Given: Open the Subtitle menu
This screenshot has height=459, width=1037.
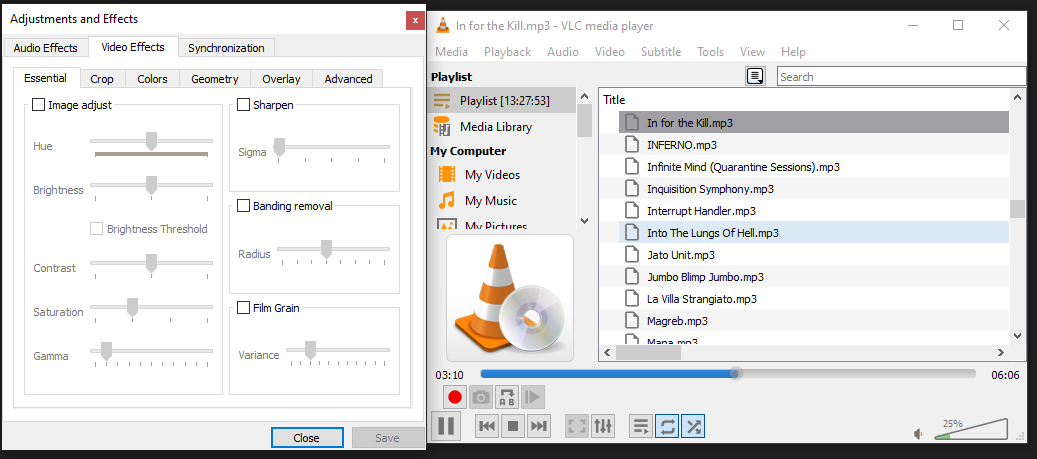Looking at the screenshot, I should (661, 52).
